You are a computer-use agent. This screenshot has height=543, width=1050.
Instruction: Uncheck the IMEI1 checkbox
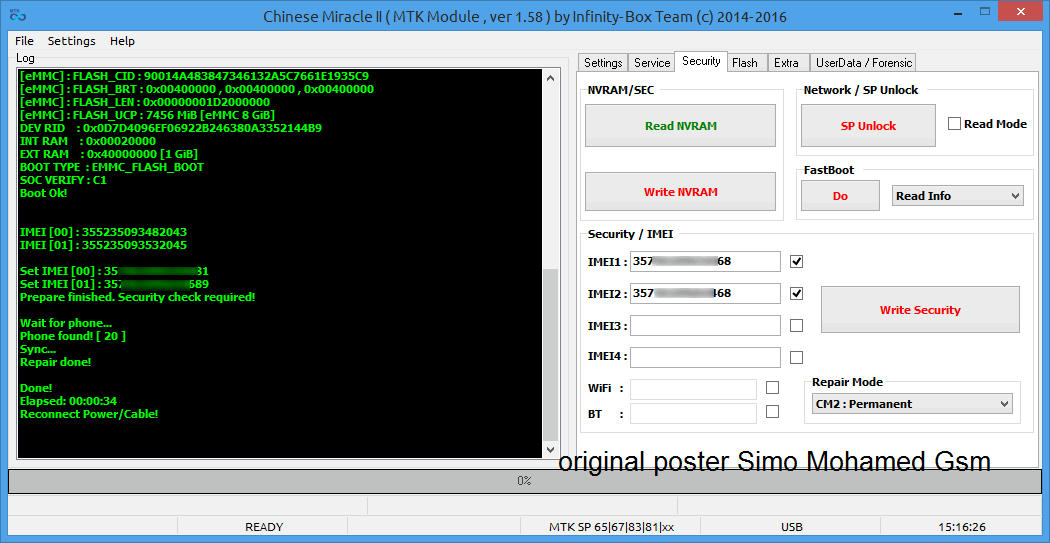click(x=796, y=261)
